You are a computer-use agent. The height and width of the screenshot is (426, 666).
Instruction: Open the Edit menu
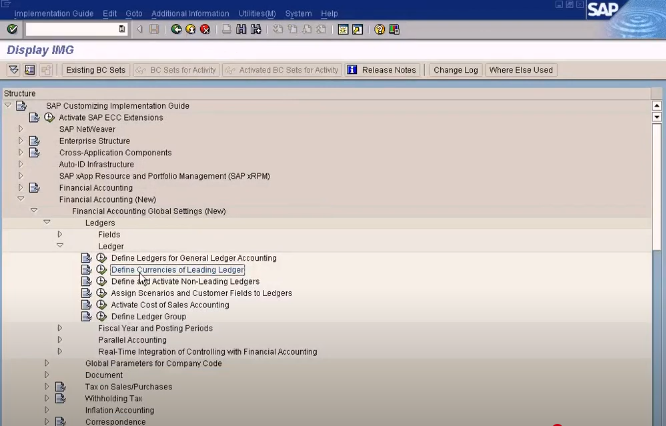pos(109,14)
